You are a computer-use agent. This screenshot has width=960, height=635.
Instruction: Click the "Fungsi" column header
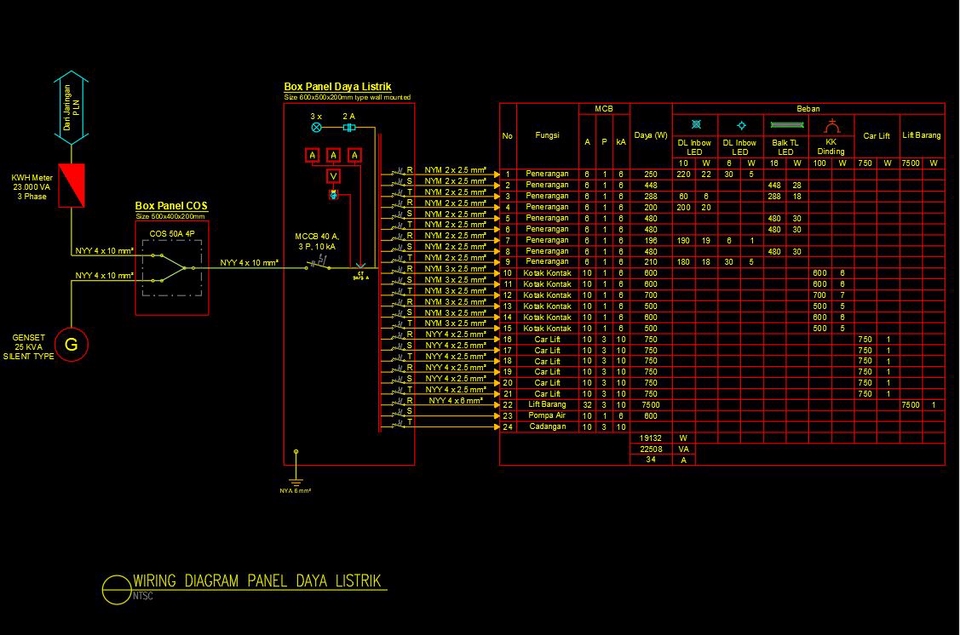click(547, 135)
